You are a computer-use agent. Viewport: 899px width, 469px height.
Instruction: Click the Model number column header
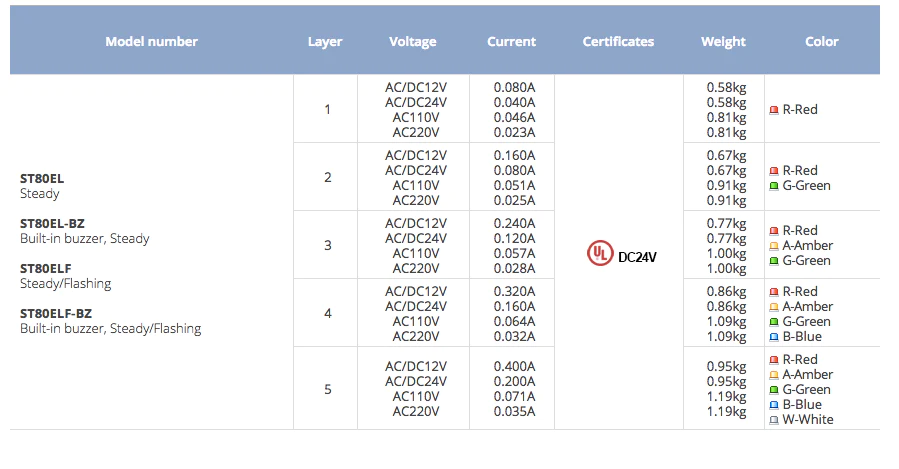pyautogui.click(x=151, y=41)
